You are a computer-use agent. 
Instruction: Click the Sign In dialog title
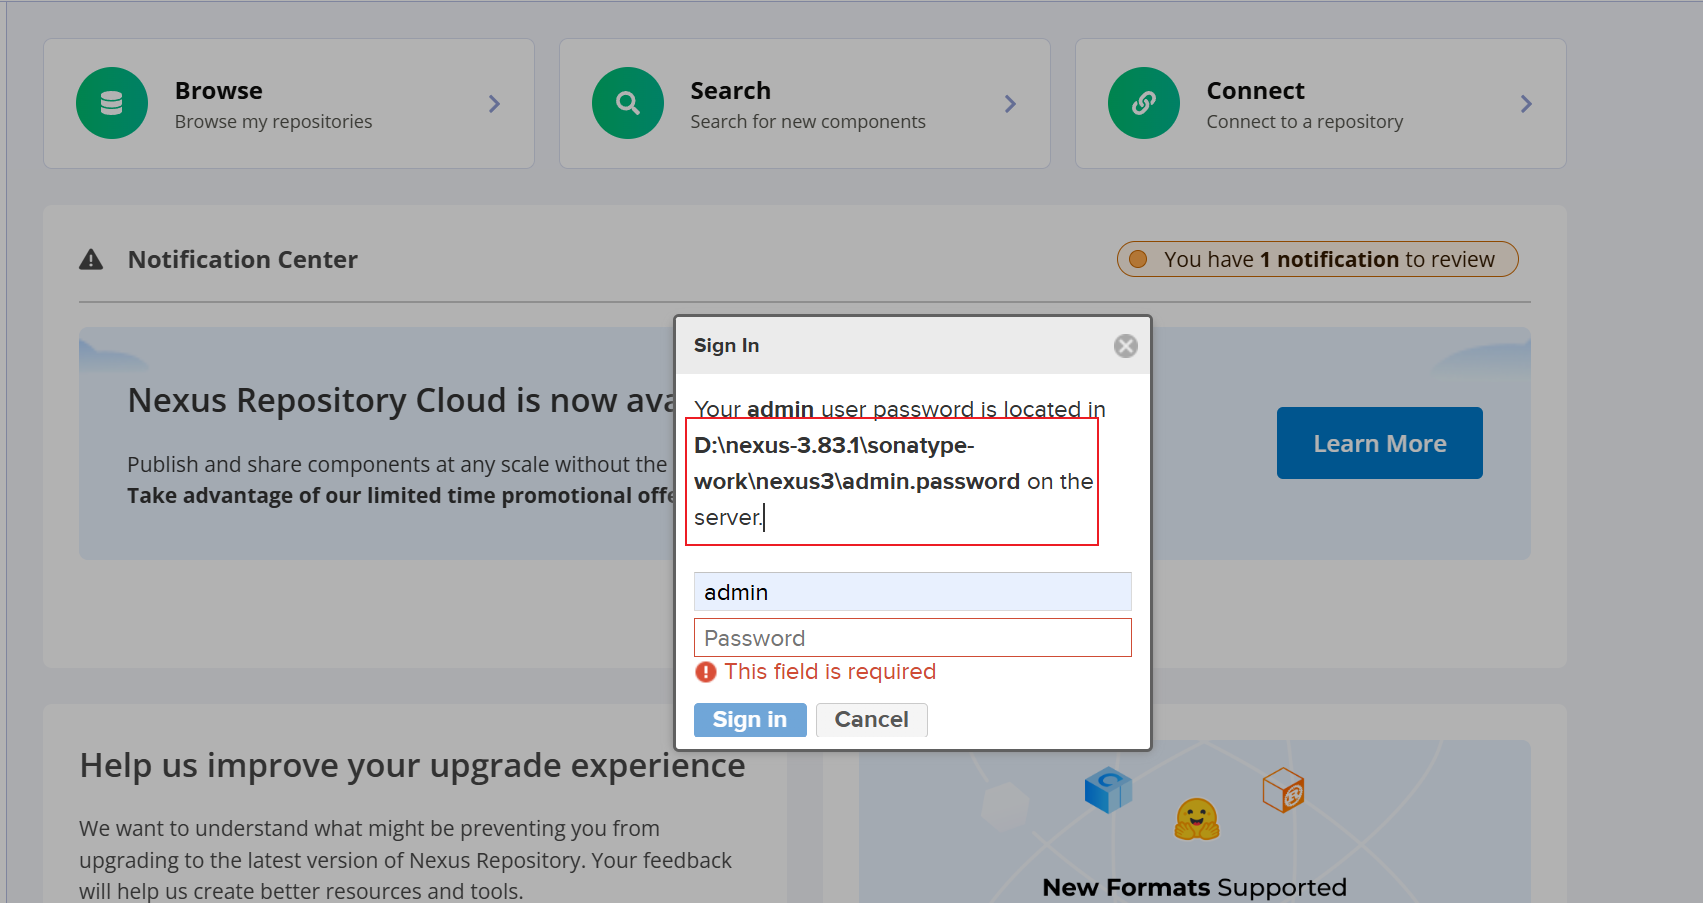(x=727, y=345)
